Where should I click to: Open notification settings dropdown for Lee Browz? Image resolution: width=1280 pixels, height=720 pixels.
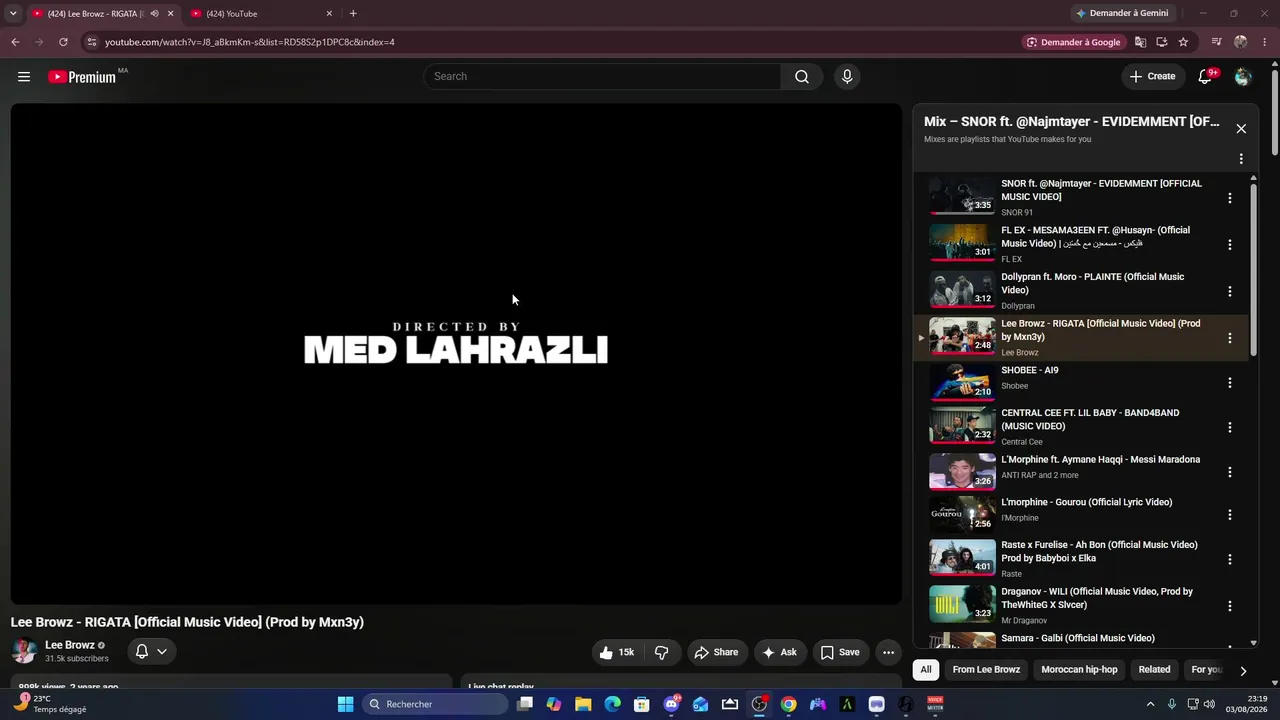click(x=152, y=652)
